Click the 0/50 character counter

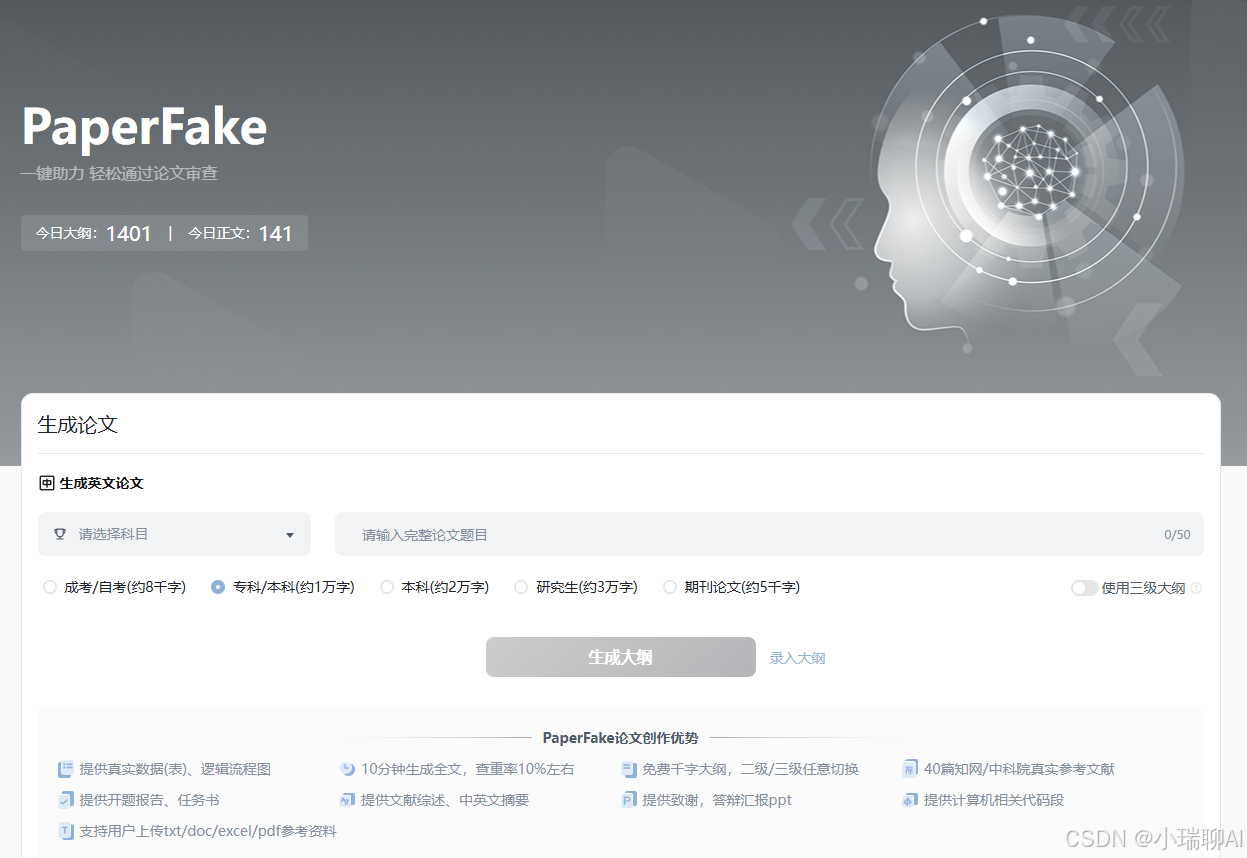point(1177,535)
